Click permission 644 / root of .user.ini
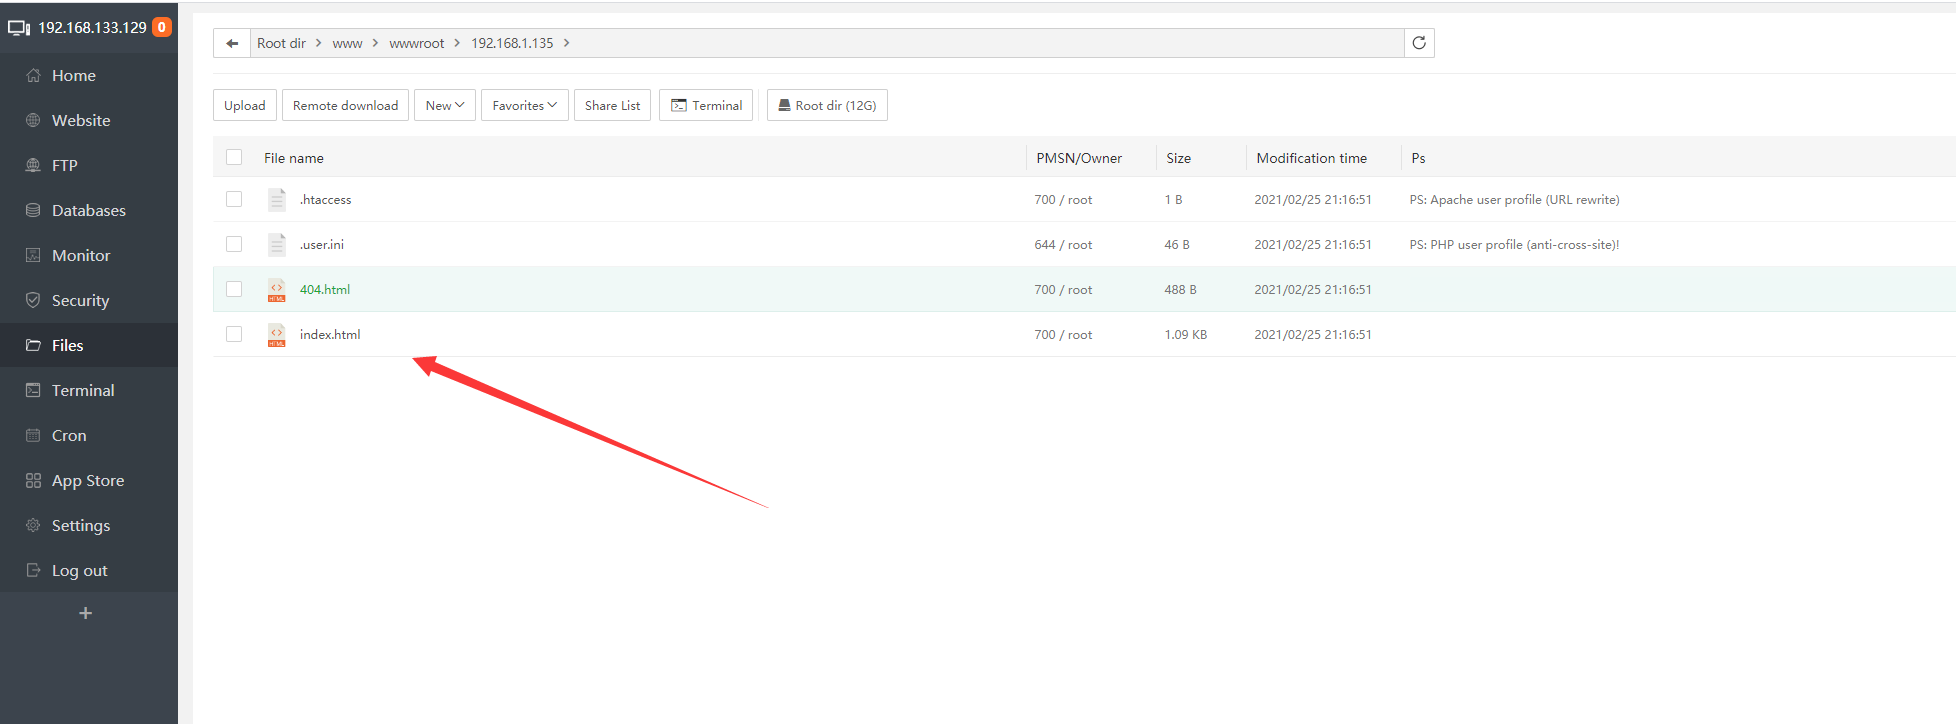Viewport: 1956px width, 724px height. tap(1063, 244)
